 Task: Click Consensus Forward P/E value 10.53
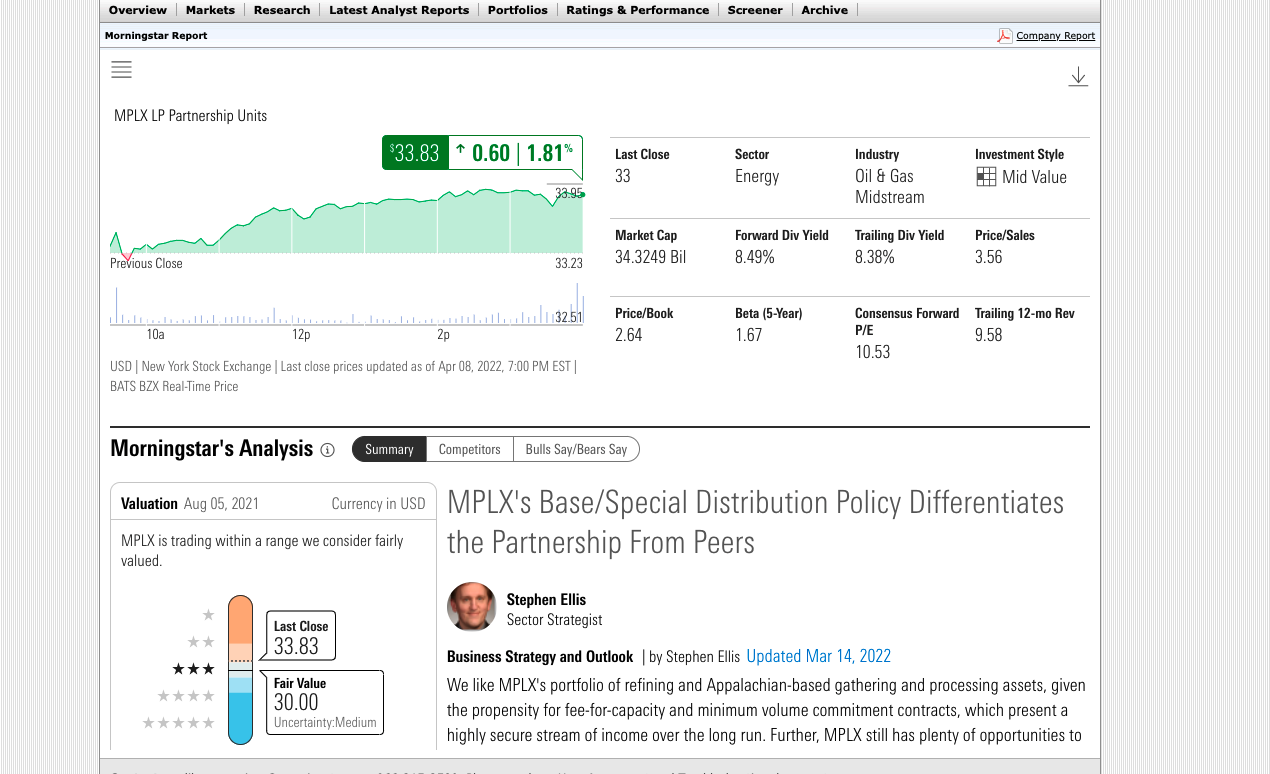point(873,352)
